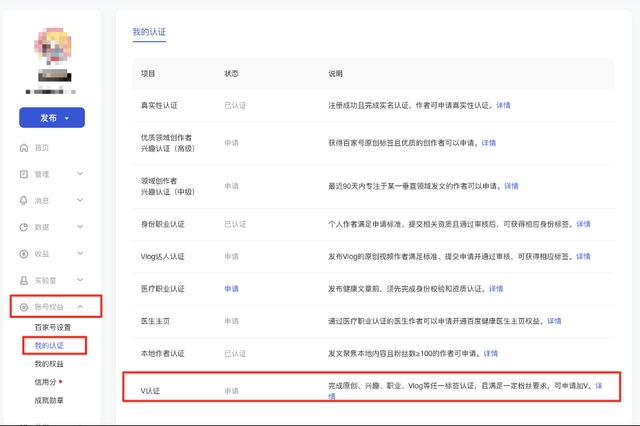The width and height of the screenshot is (640, 426).
Task: Click 已认证 status of 本地作者认证
Action: [235, 353]
